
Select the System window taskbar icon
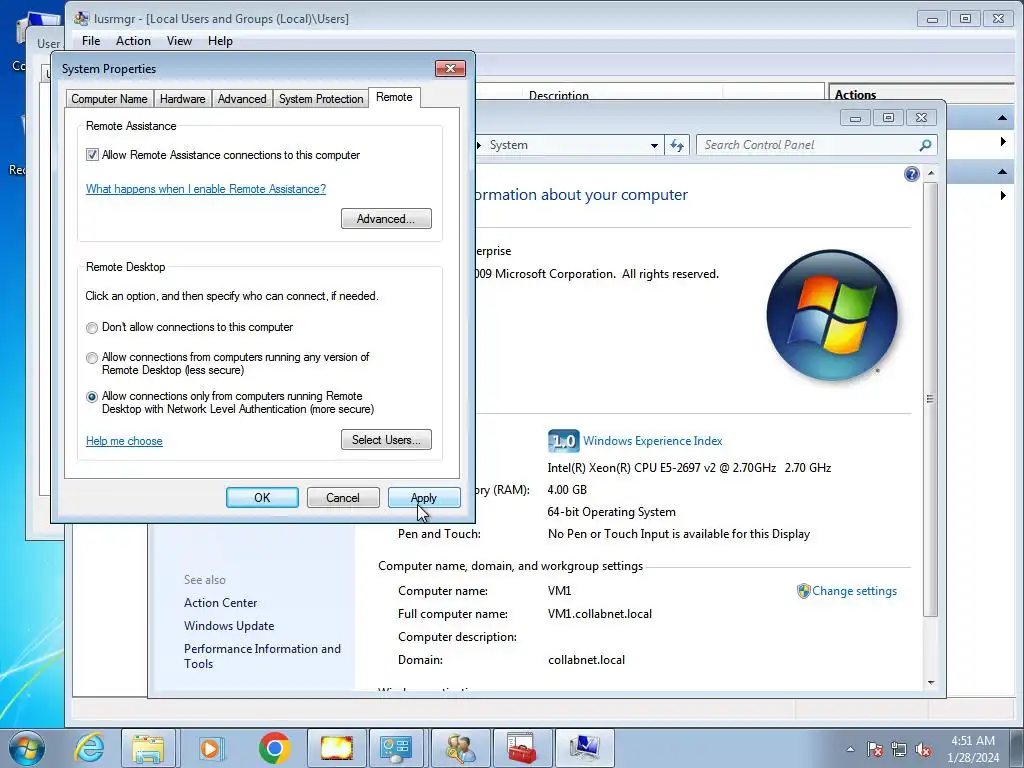click(x=584, y=748)
